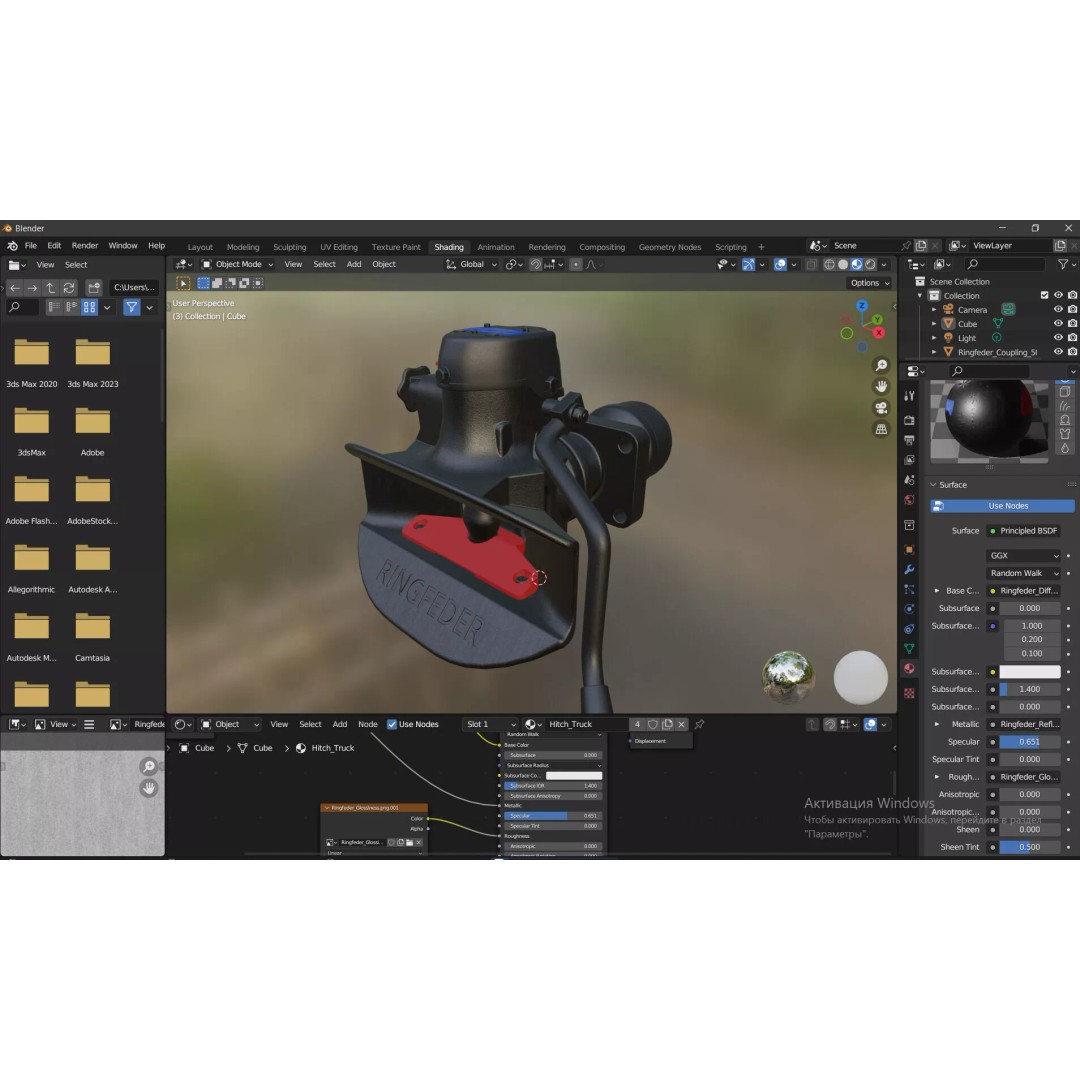1080x1080 pixels.
Task: Open the Render menu
Action: pyautogui.click(x=85, y=246)
